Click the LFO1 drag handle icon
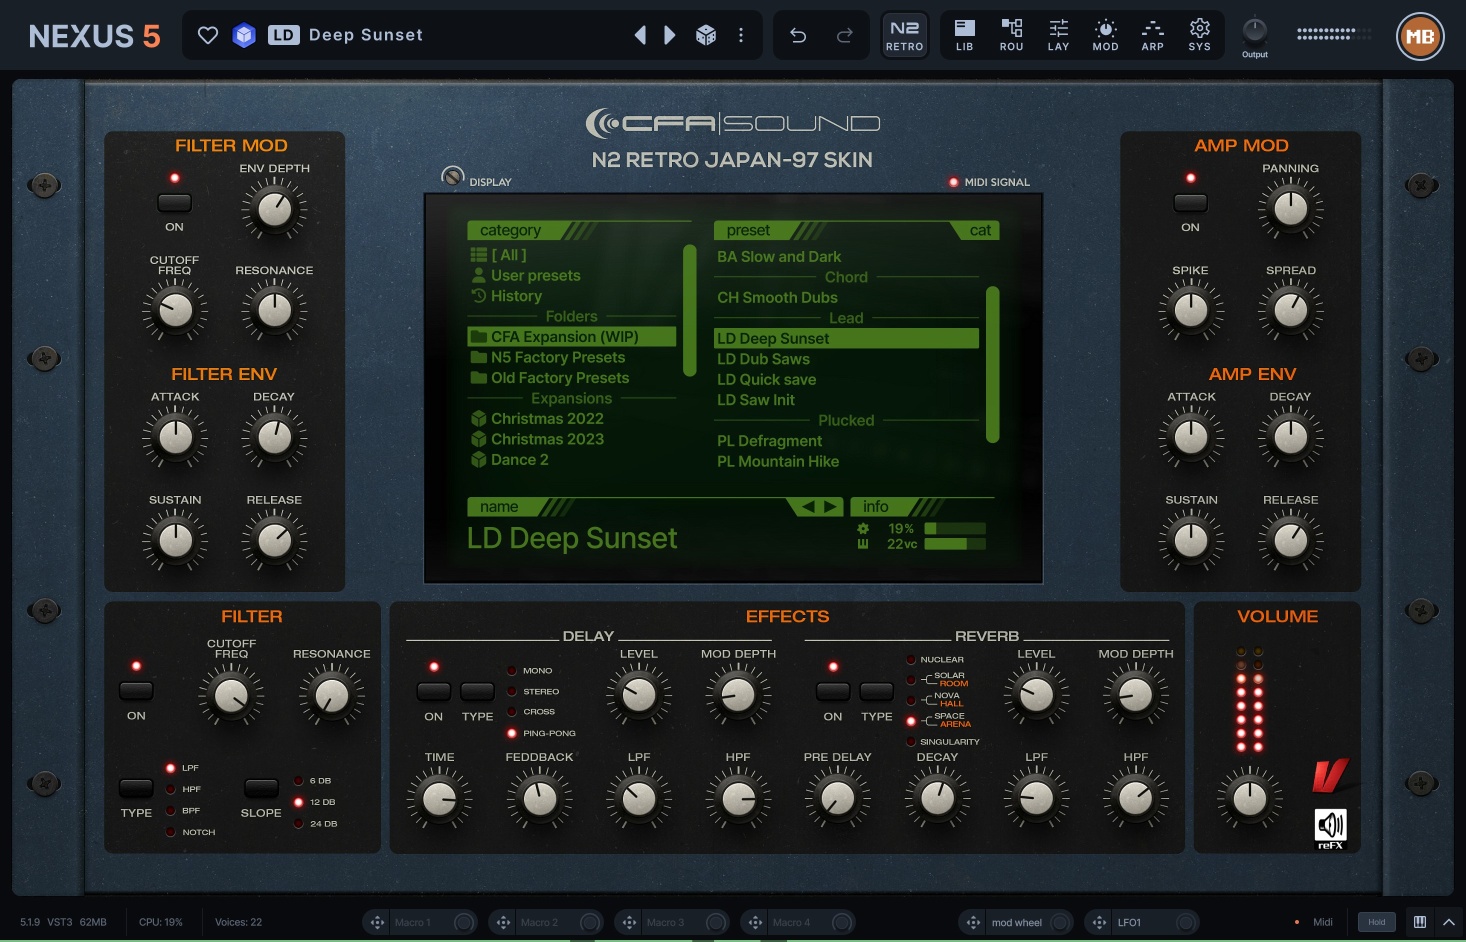The width and height of the screenshot is (1466, 942). click(x=1099, y=922)
